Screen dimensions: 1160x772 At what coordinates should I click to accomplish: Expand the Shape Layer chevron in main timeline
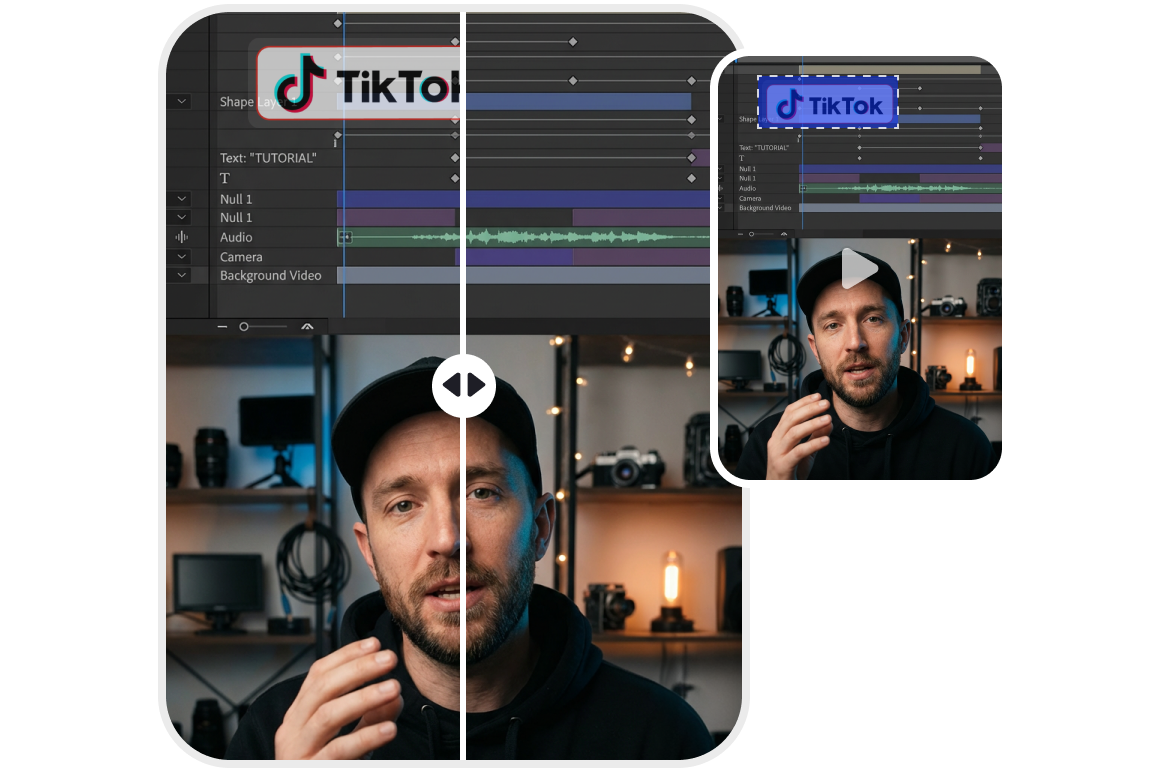[181, 101]
